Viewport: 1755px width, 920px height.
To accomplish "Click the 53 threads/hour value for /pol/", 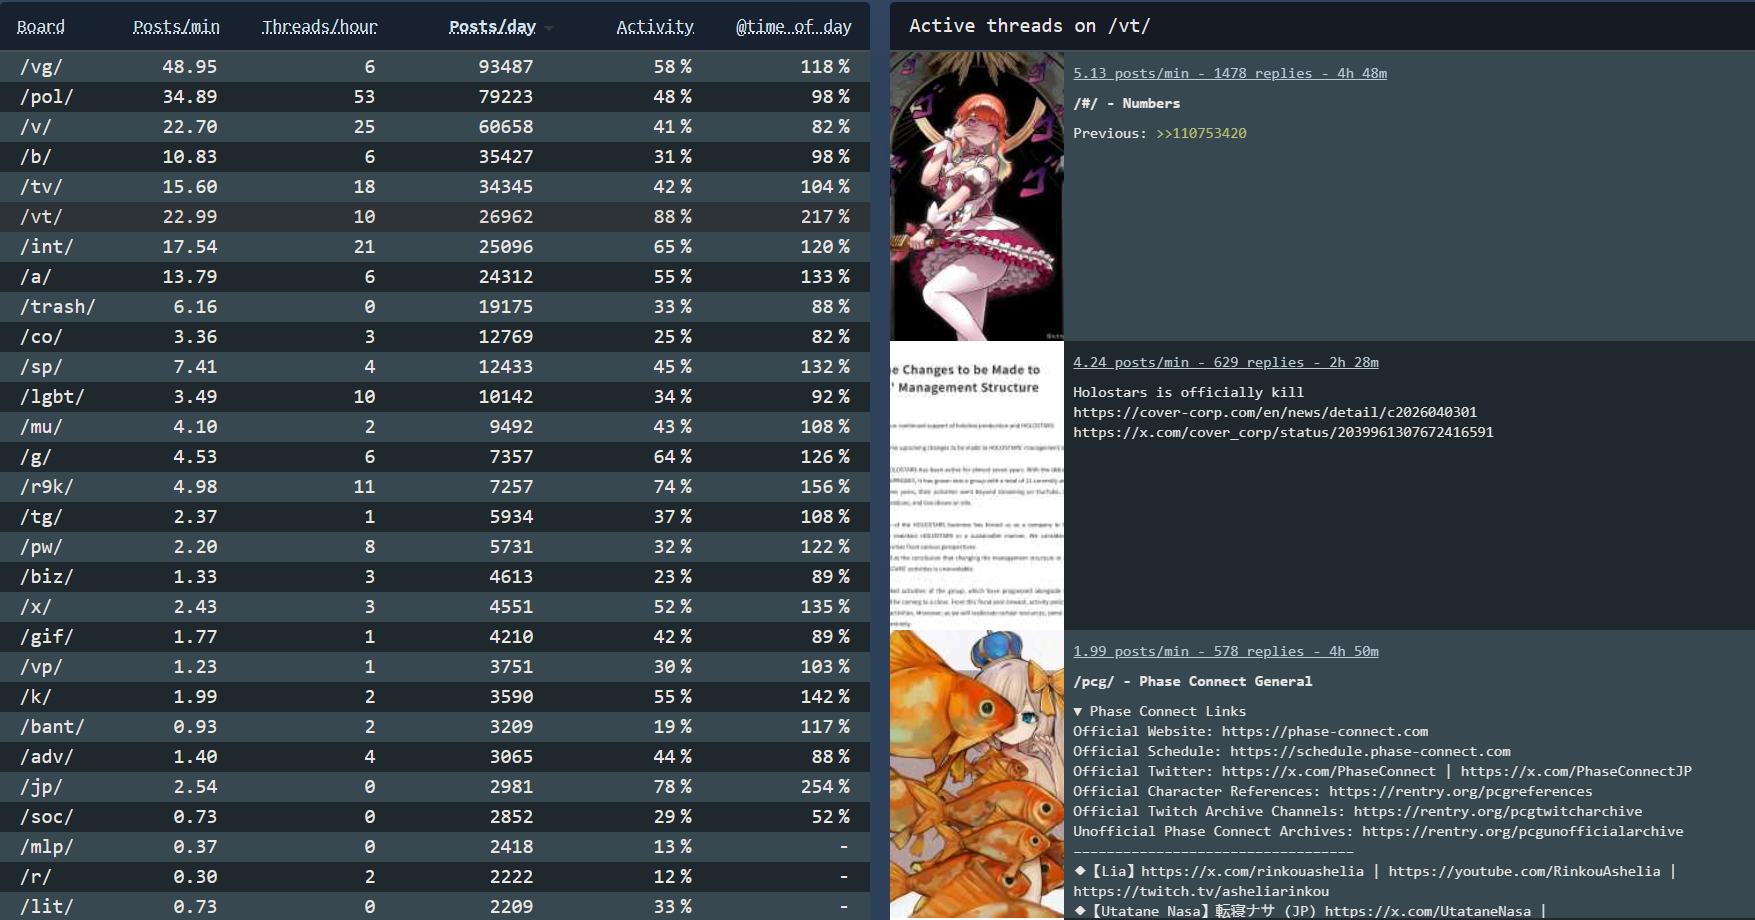I will click(364, 97).
